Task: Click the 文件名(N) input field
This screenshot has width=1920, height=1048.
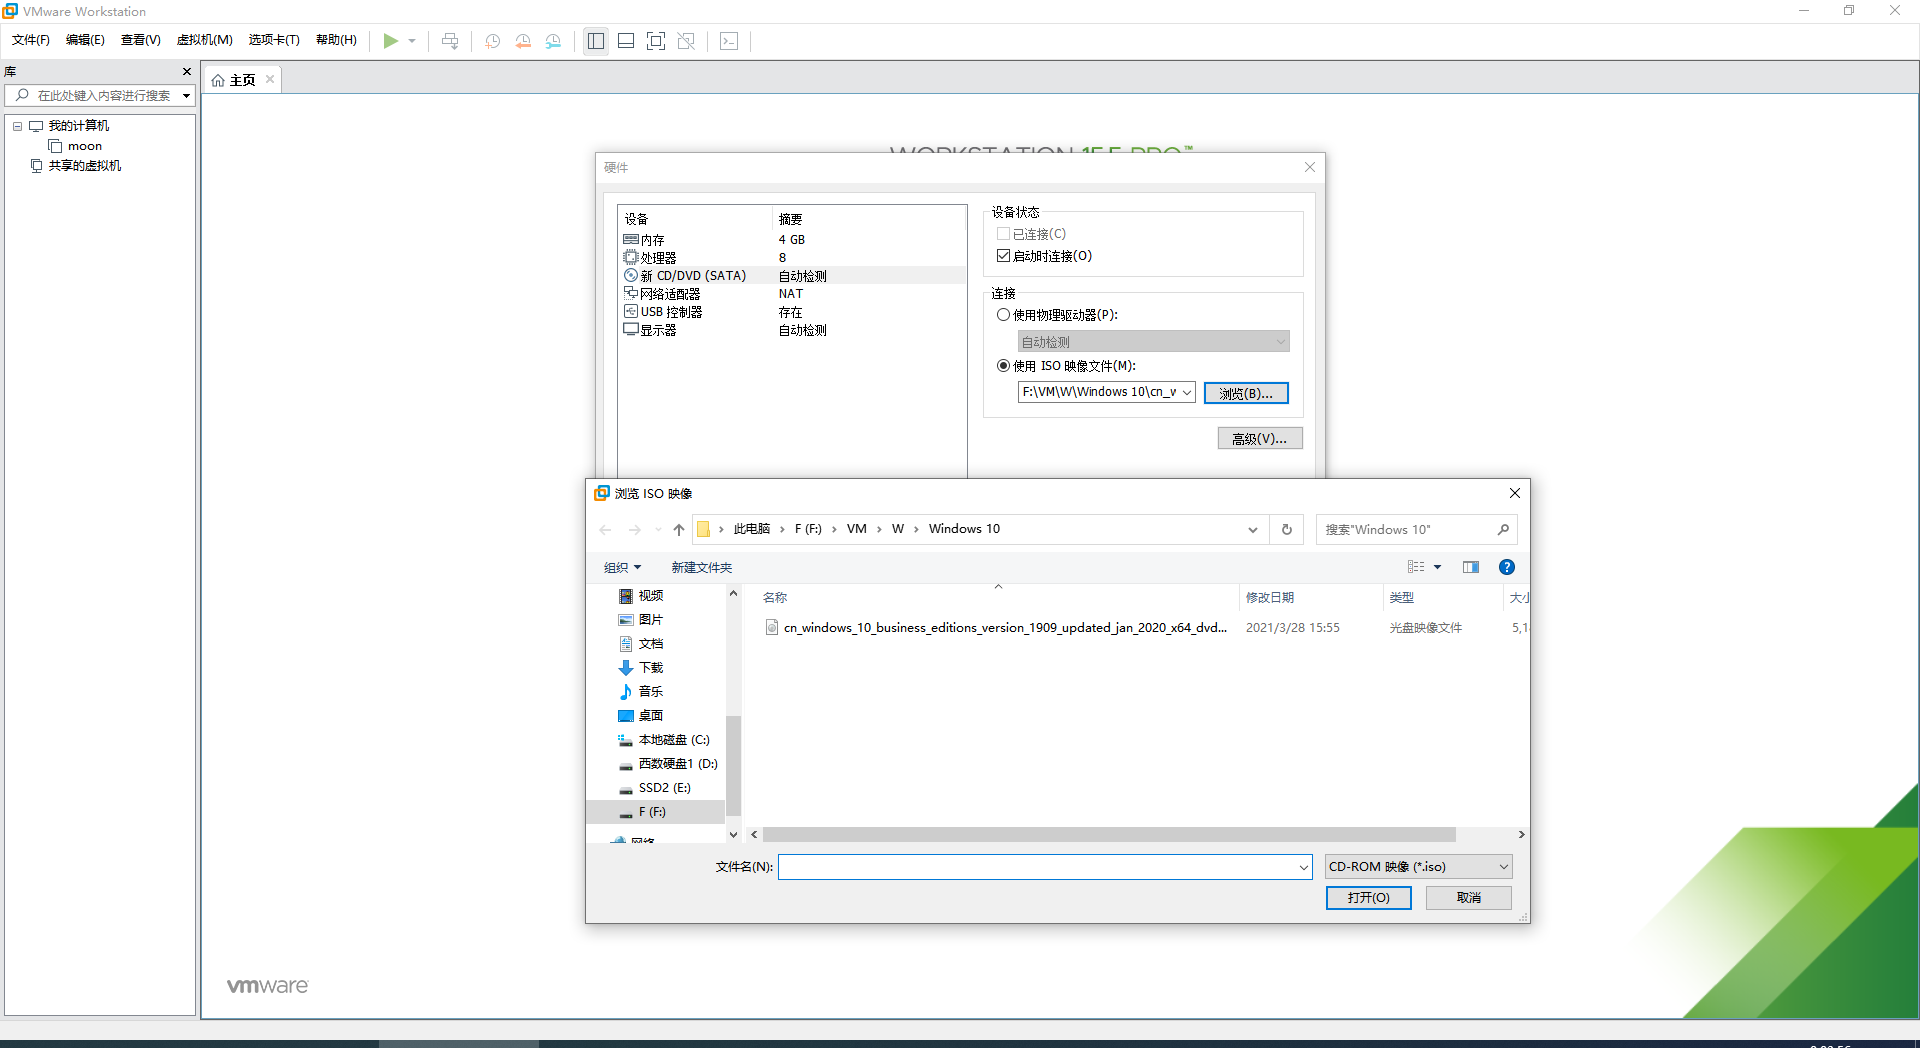Action: (1045, 867)
